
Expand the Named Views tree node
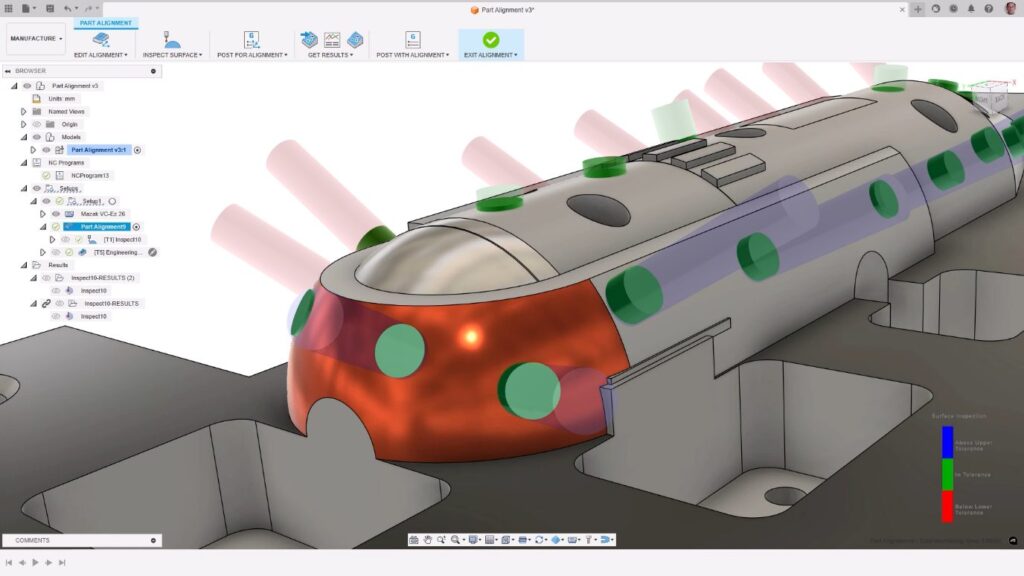[x=24, y=112]
